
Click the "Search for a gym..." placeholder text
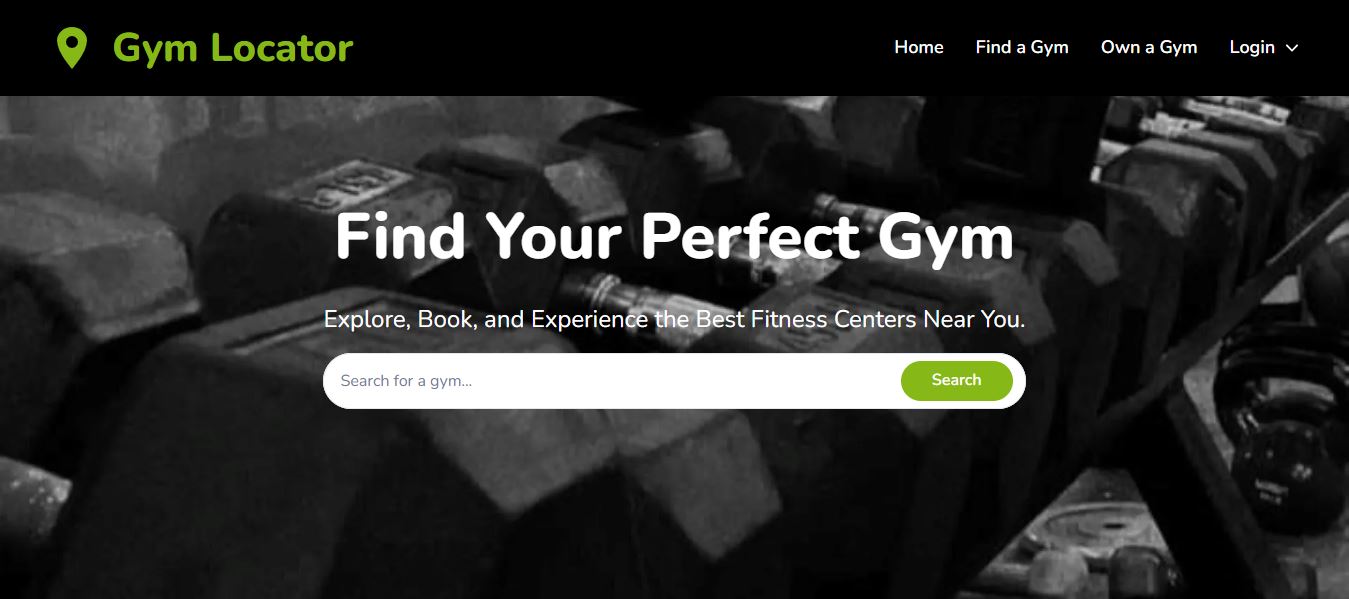[406, 381]
